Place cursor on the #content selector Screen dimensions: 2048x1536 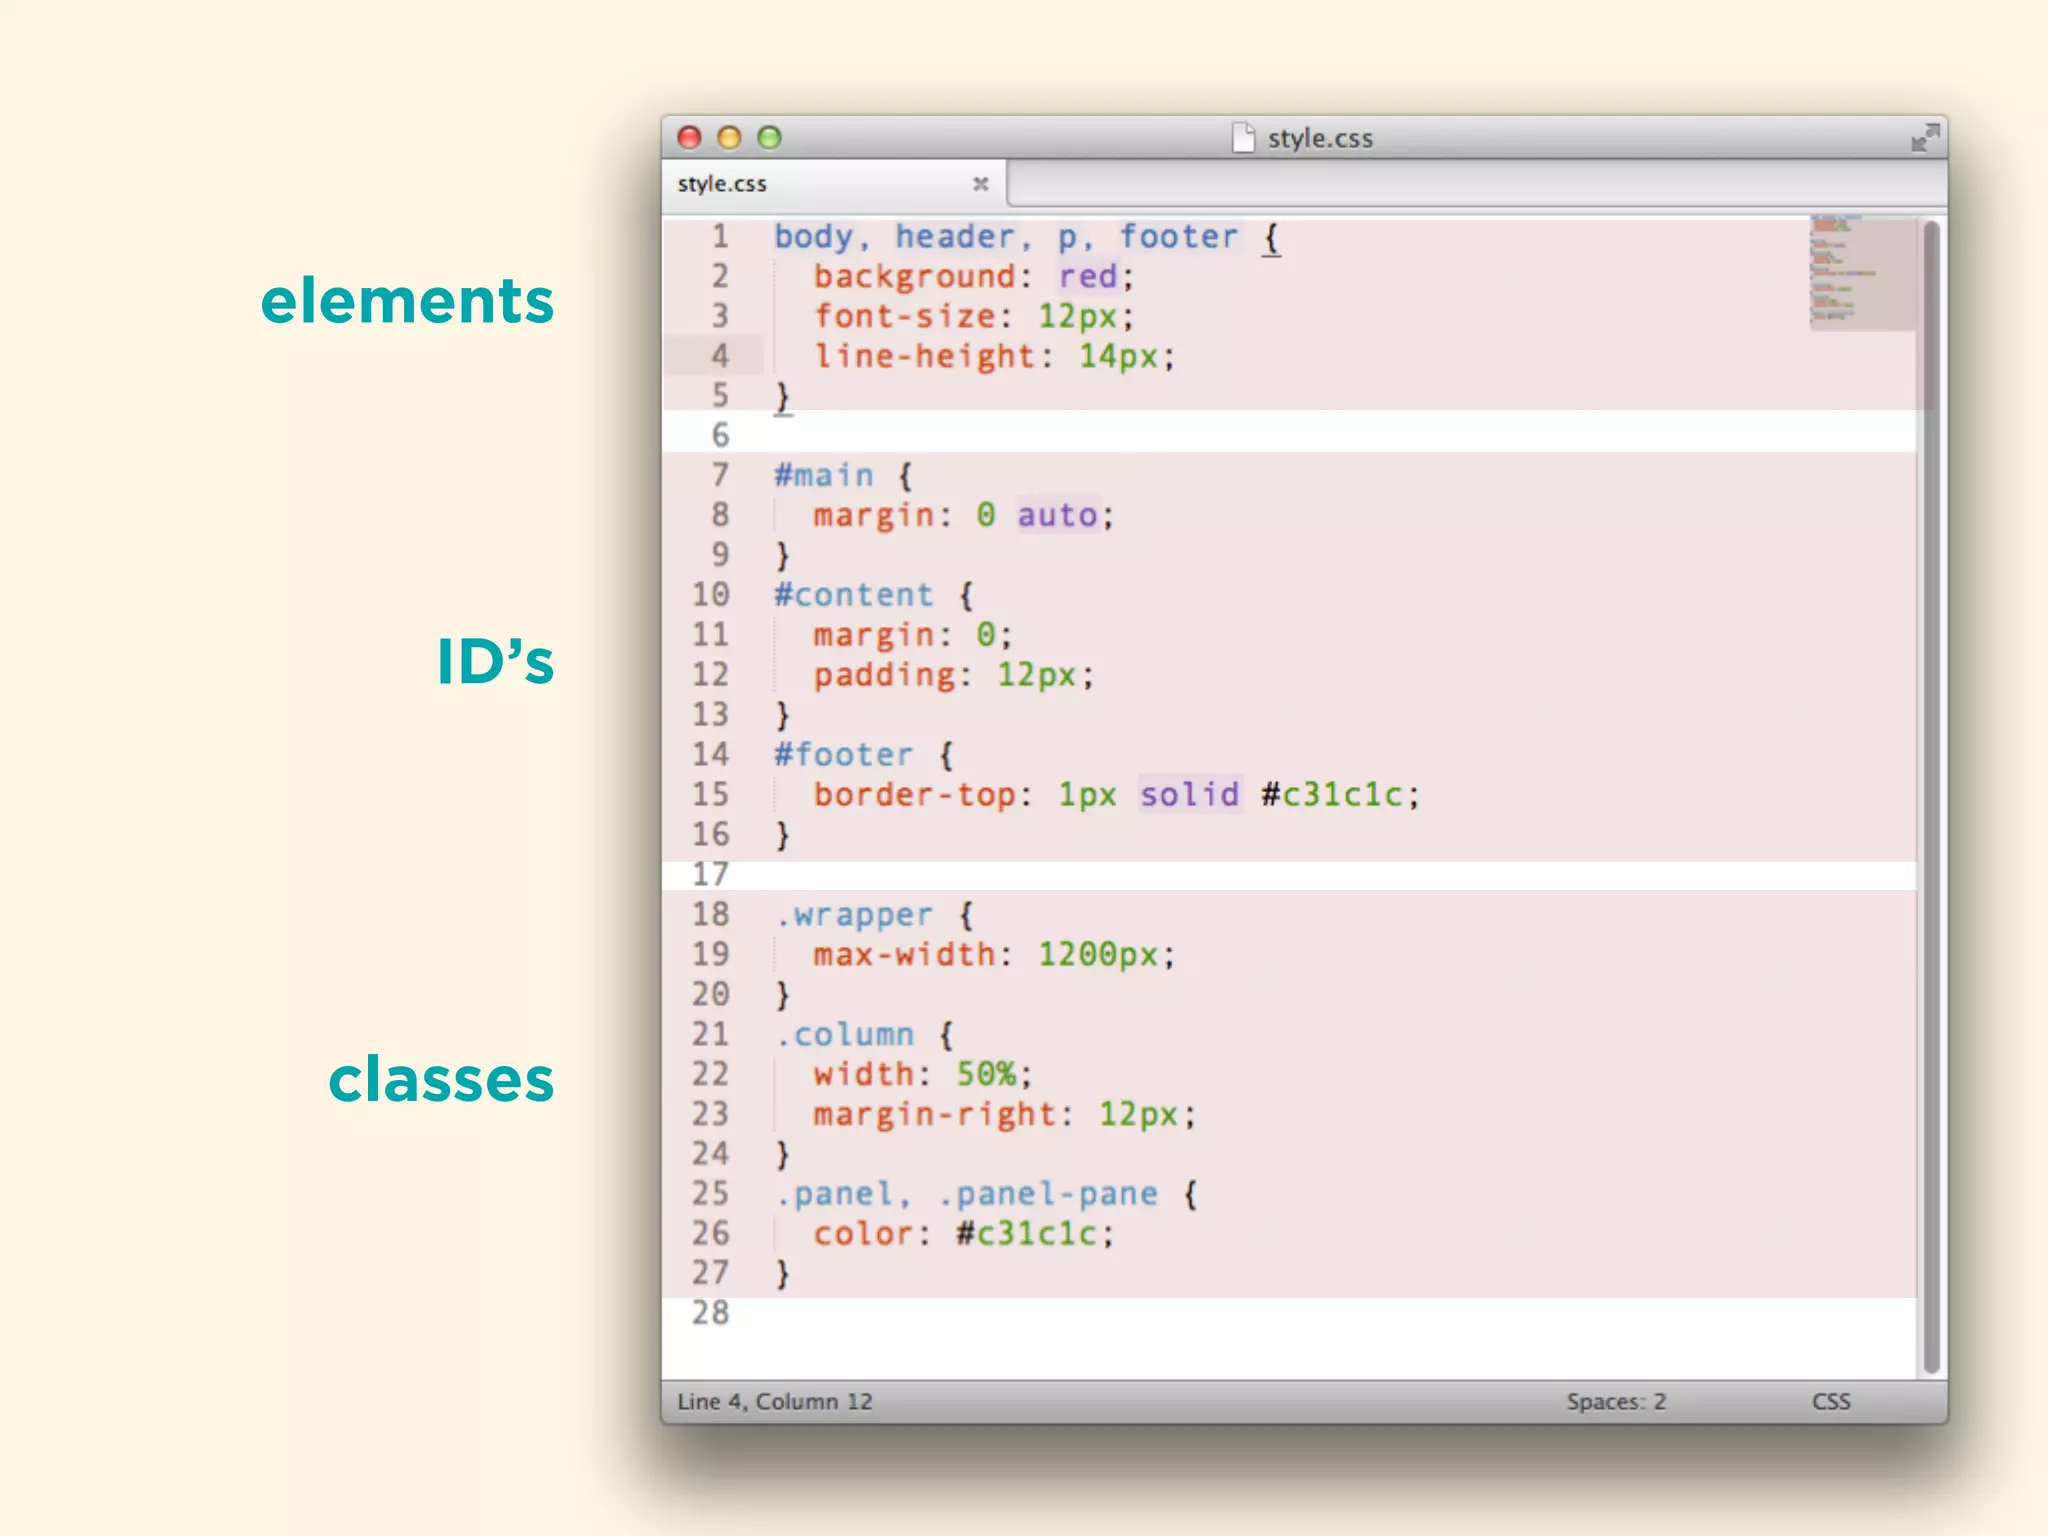[853, 595]
